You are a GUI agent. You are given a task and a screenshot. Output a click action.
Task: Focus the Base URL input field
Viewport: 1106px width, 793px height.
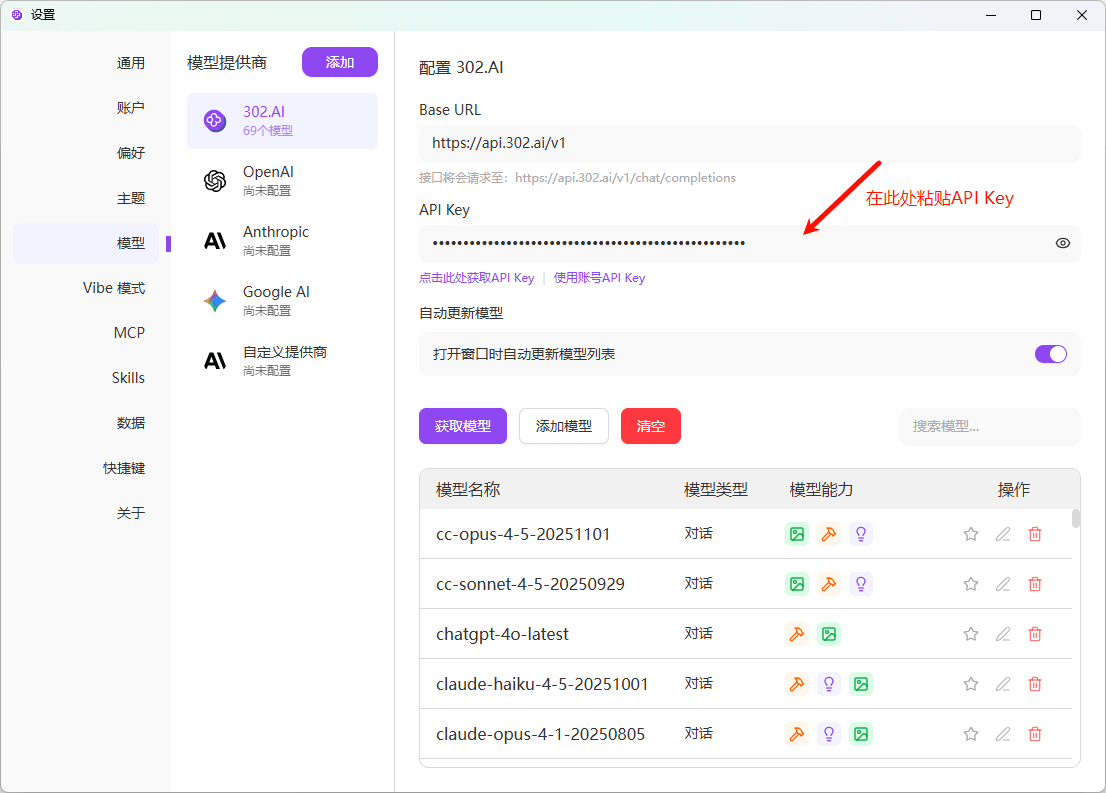pyautogui.click(x=749, y=143)
